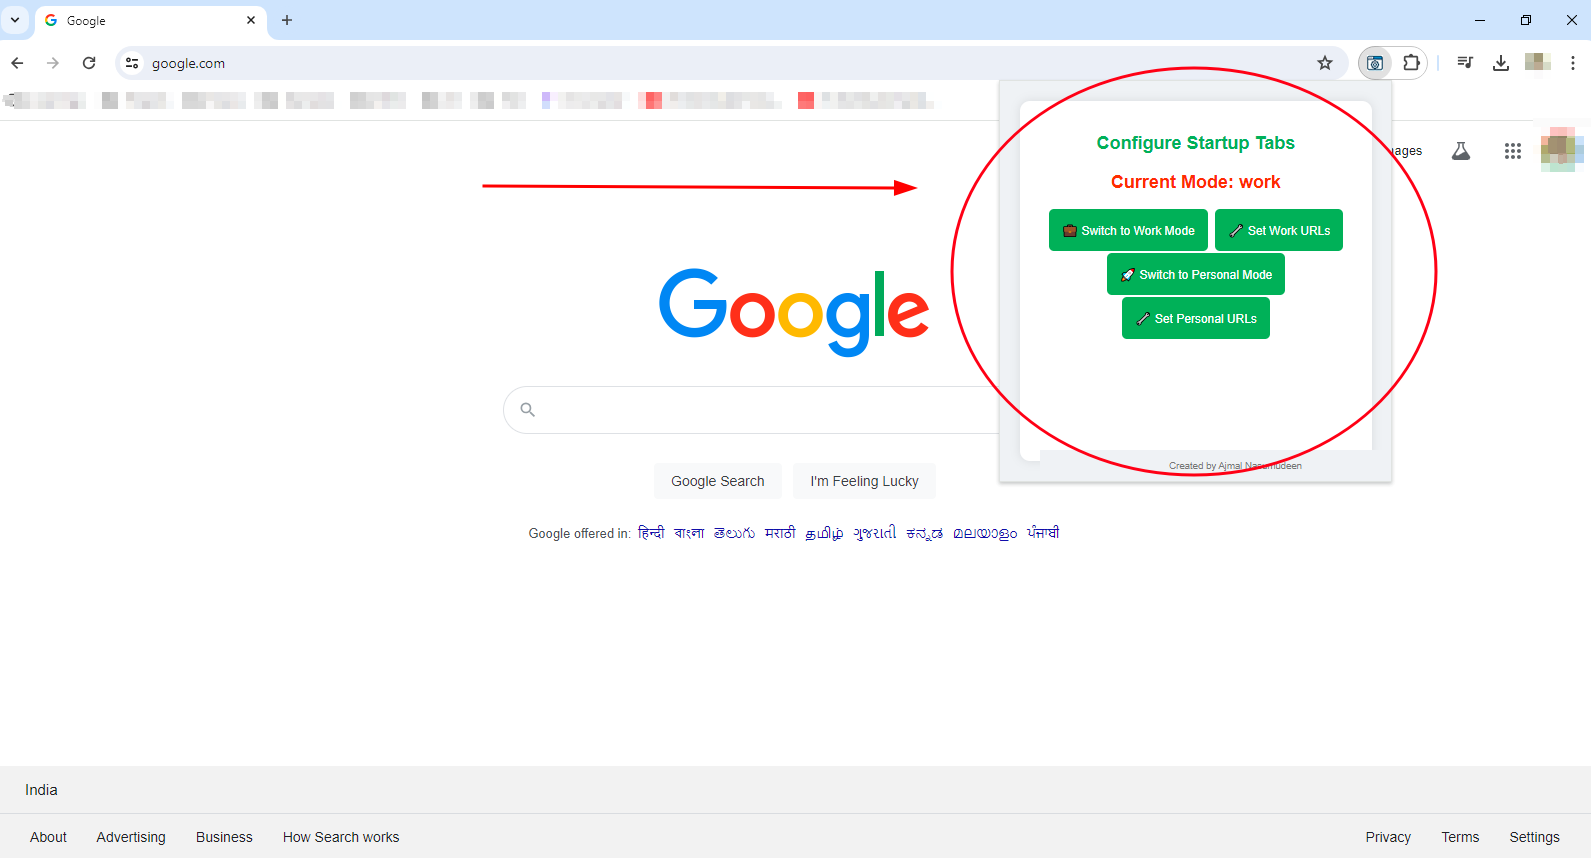The width and height of the screenshot is (1591, 858).
Task: Bookmark this page with the star icon
Action: tap(1325, 63)
